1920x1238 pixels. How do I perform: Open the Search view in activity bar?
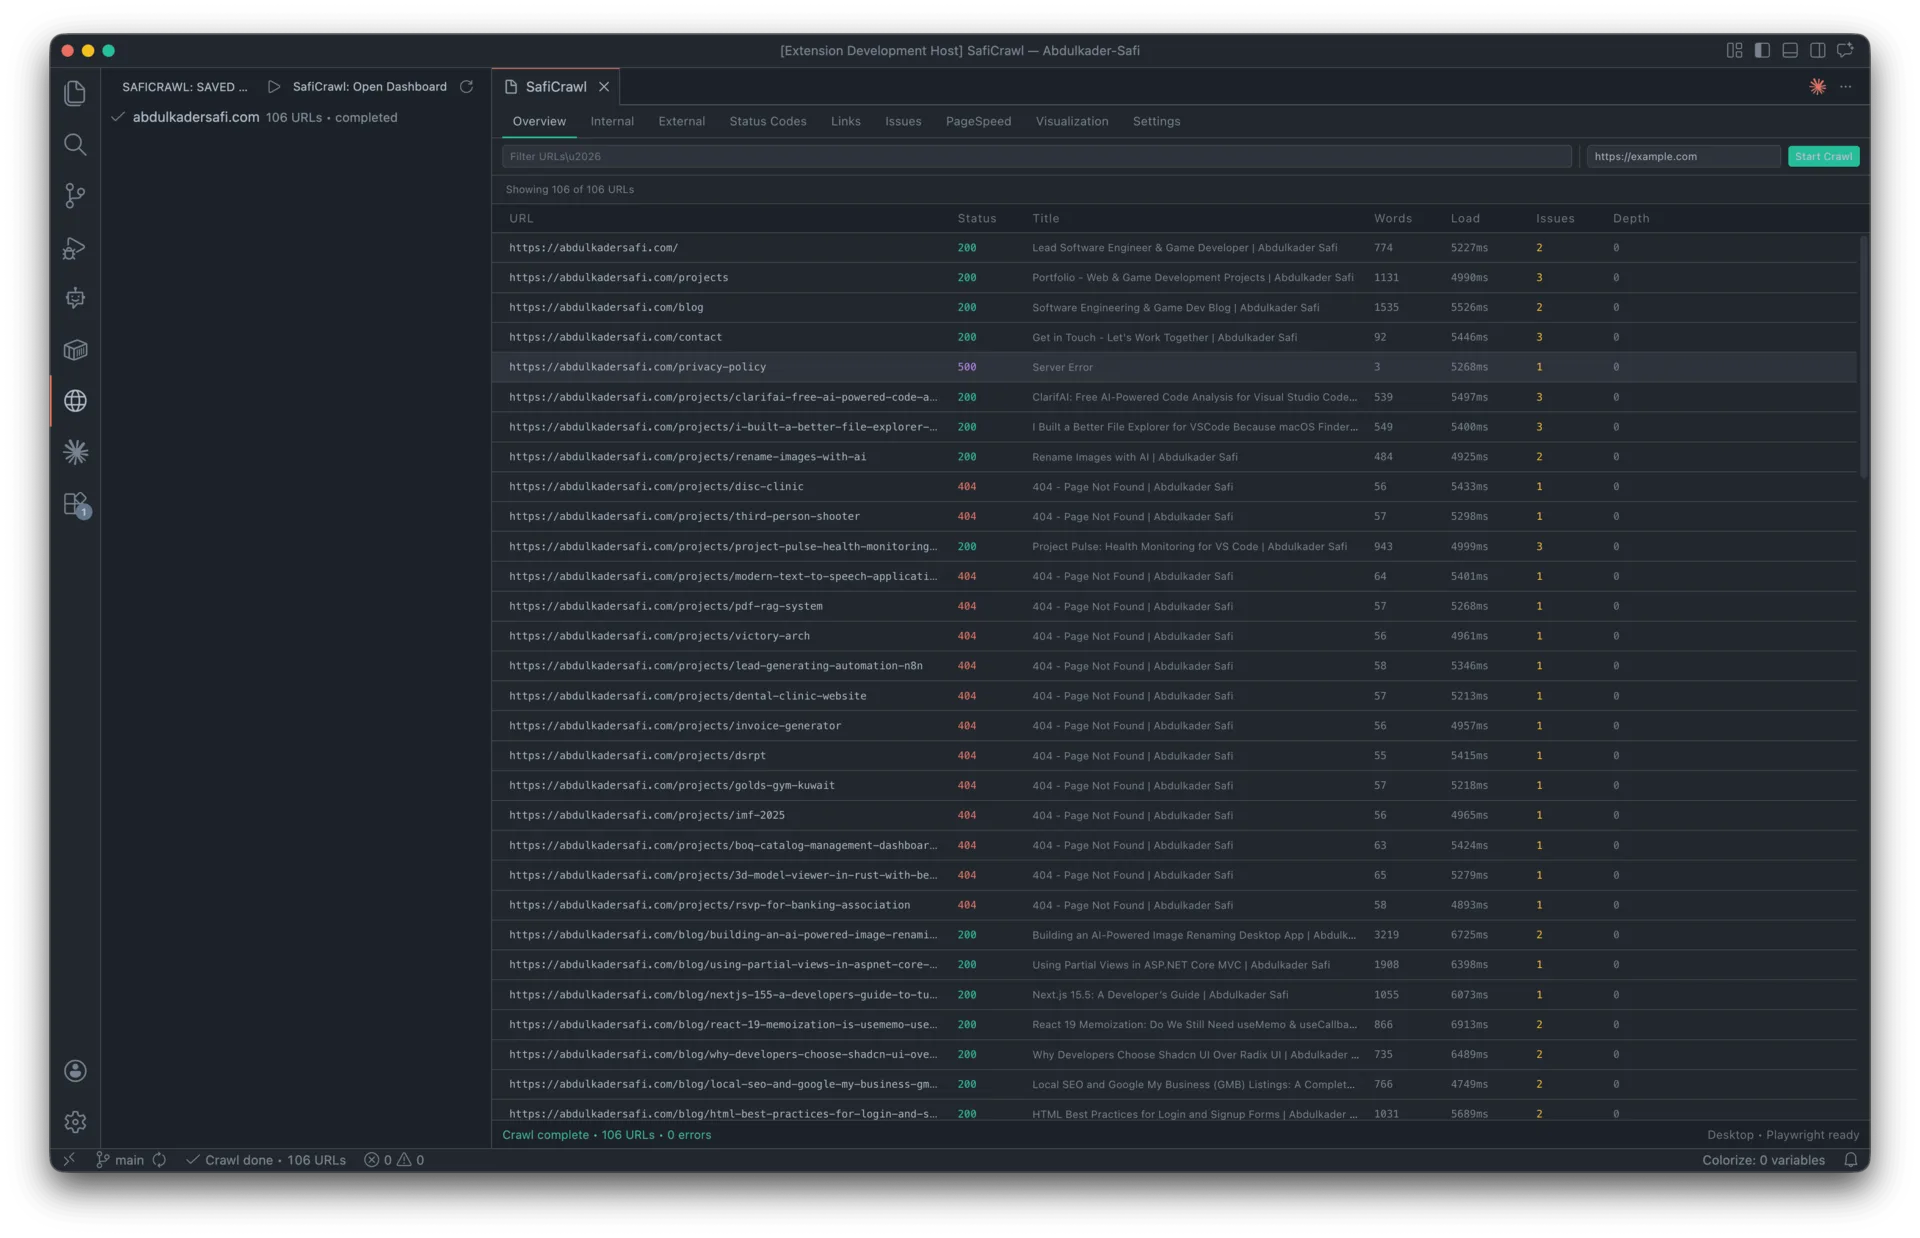pos(75,145)
